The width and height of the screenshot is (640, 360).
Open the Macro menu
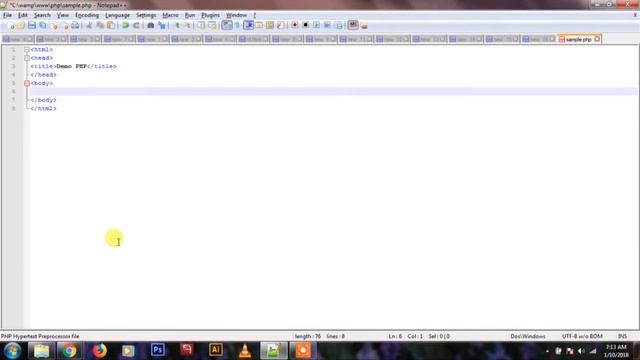tap(170, 15)
